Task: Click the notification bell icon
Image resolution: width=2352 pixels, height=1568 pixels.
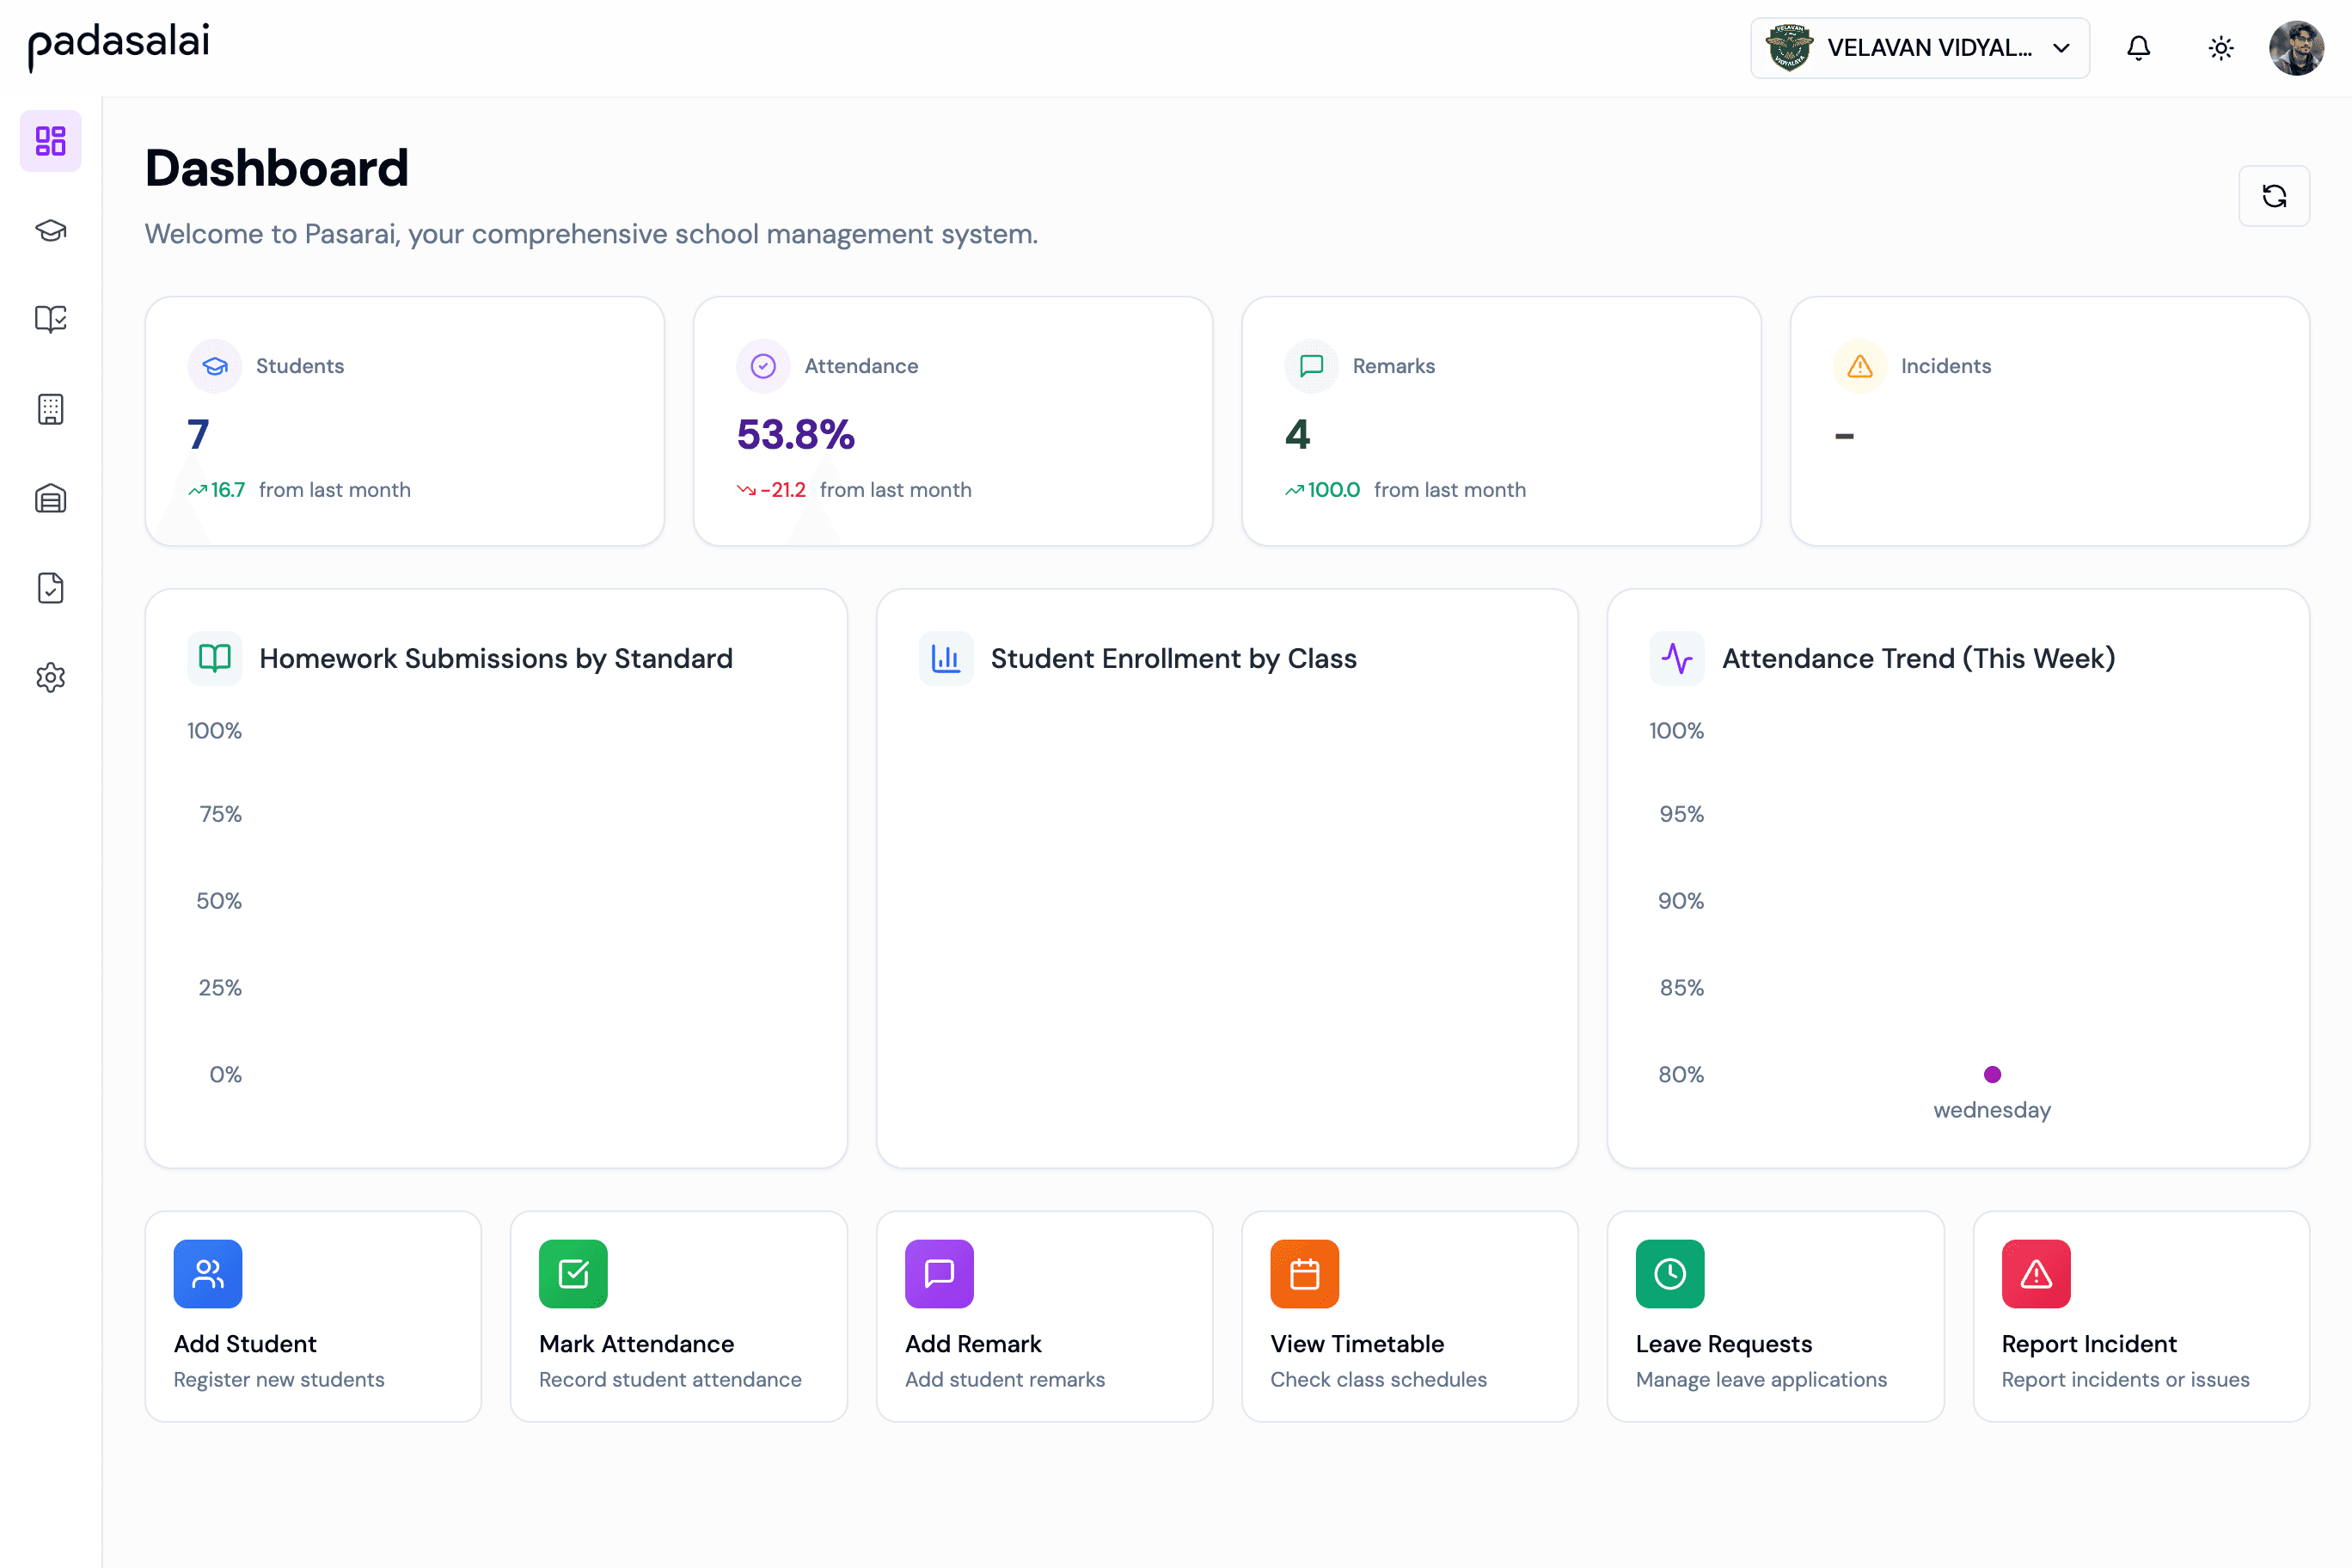Action: [2138, 47]
